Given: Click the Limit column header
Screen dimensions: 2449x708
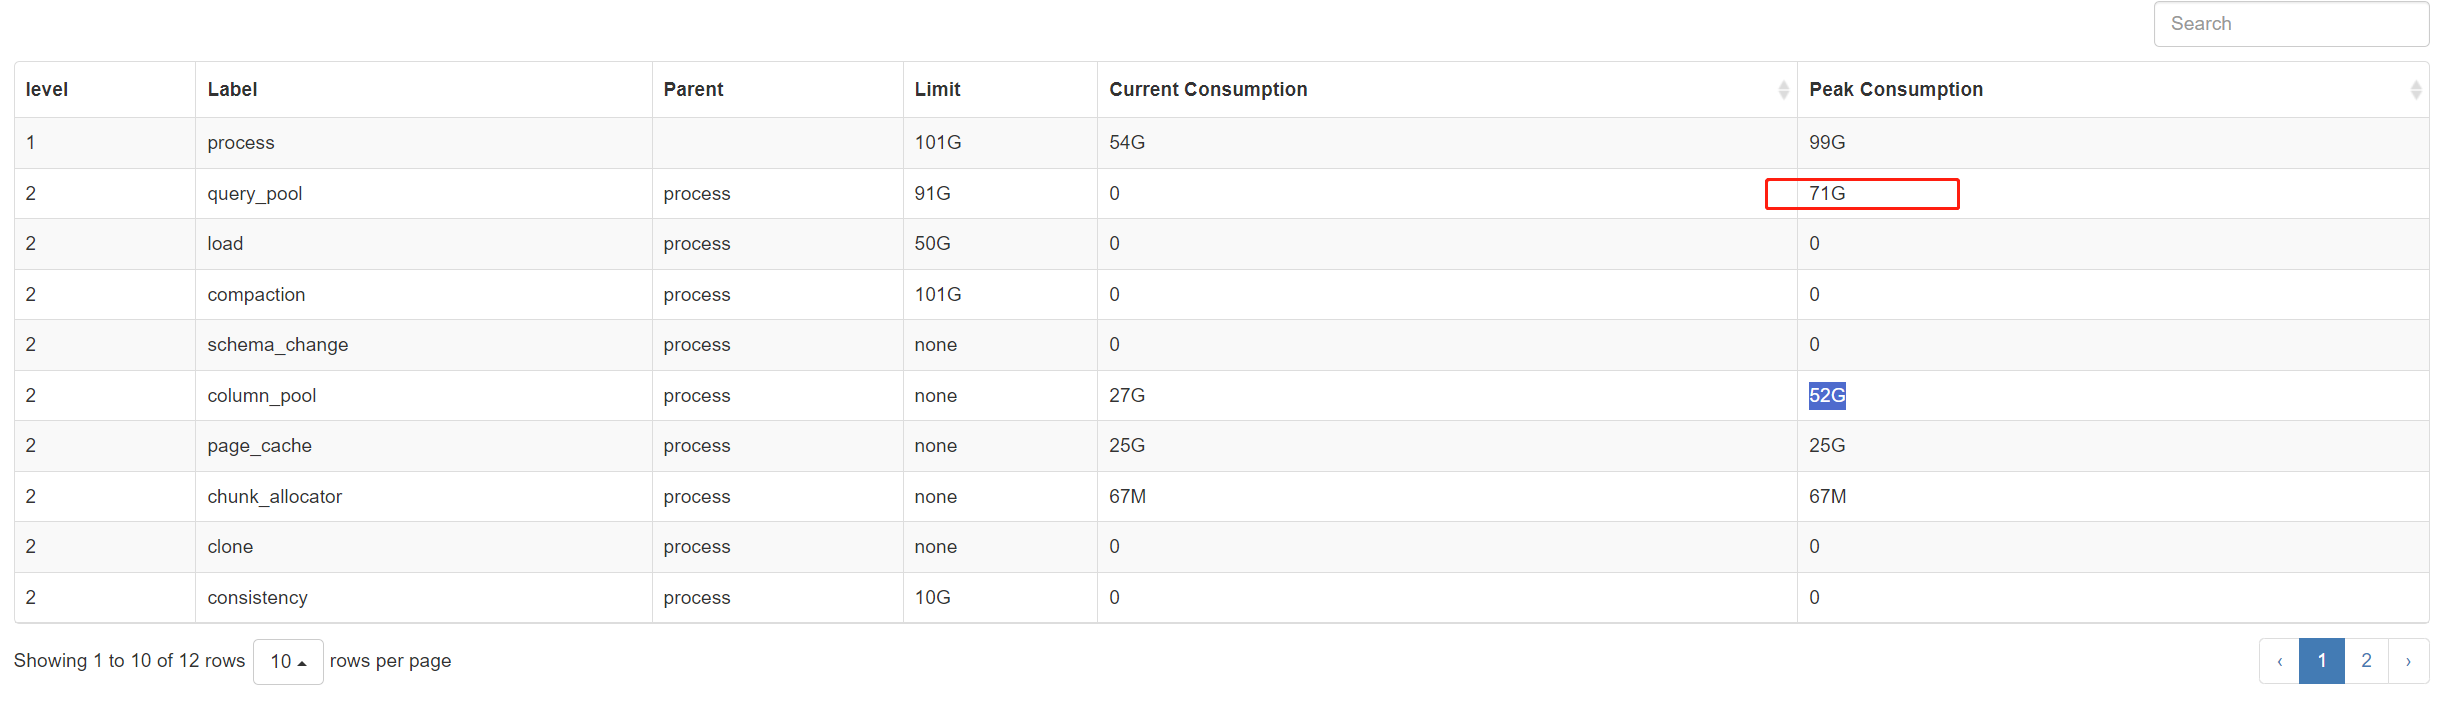Looking at the screenshot, I should pos(937,90).
